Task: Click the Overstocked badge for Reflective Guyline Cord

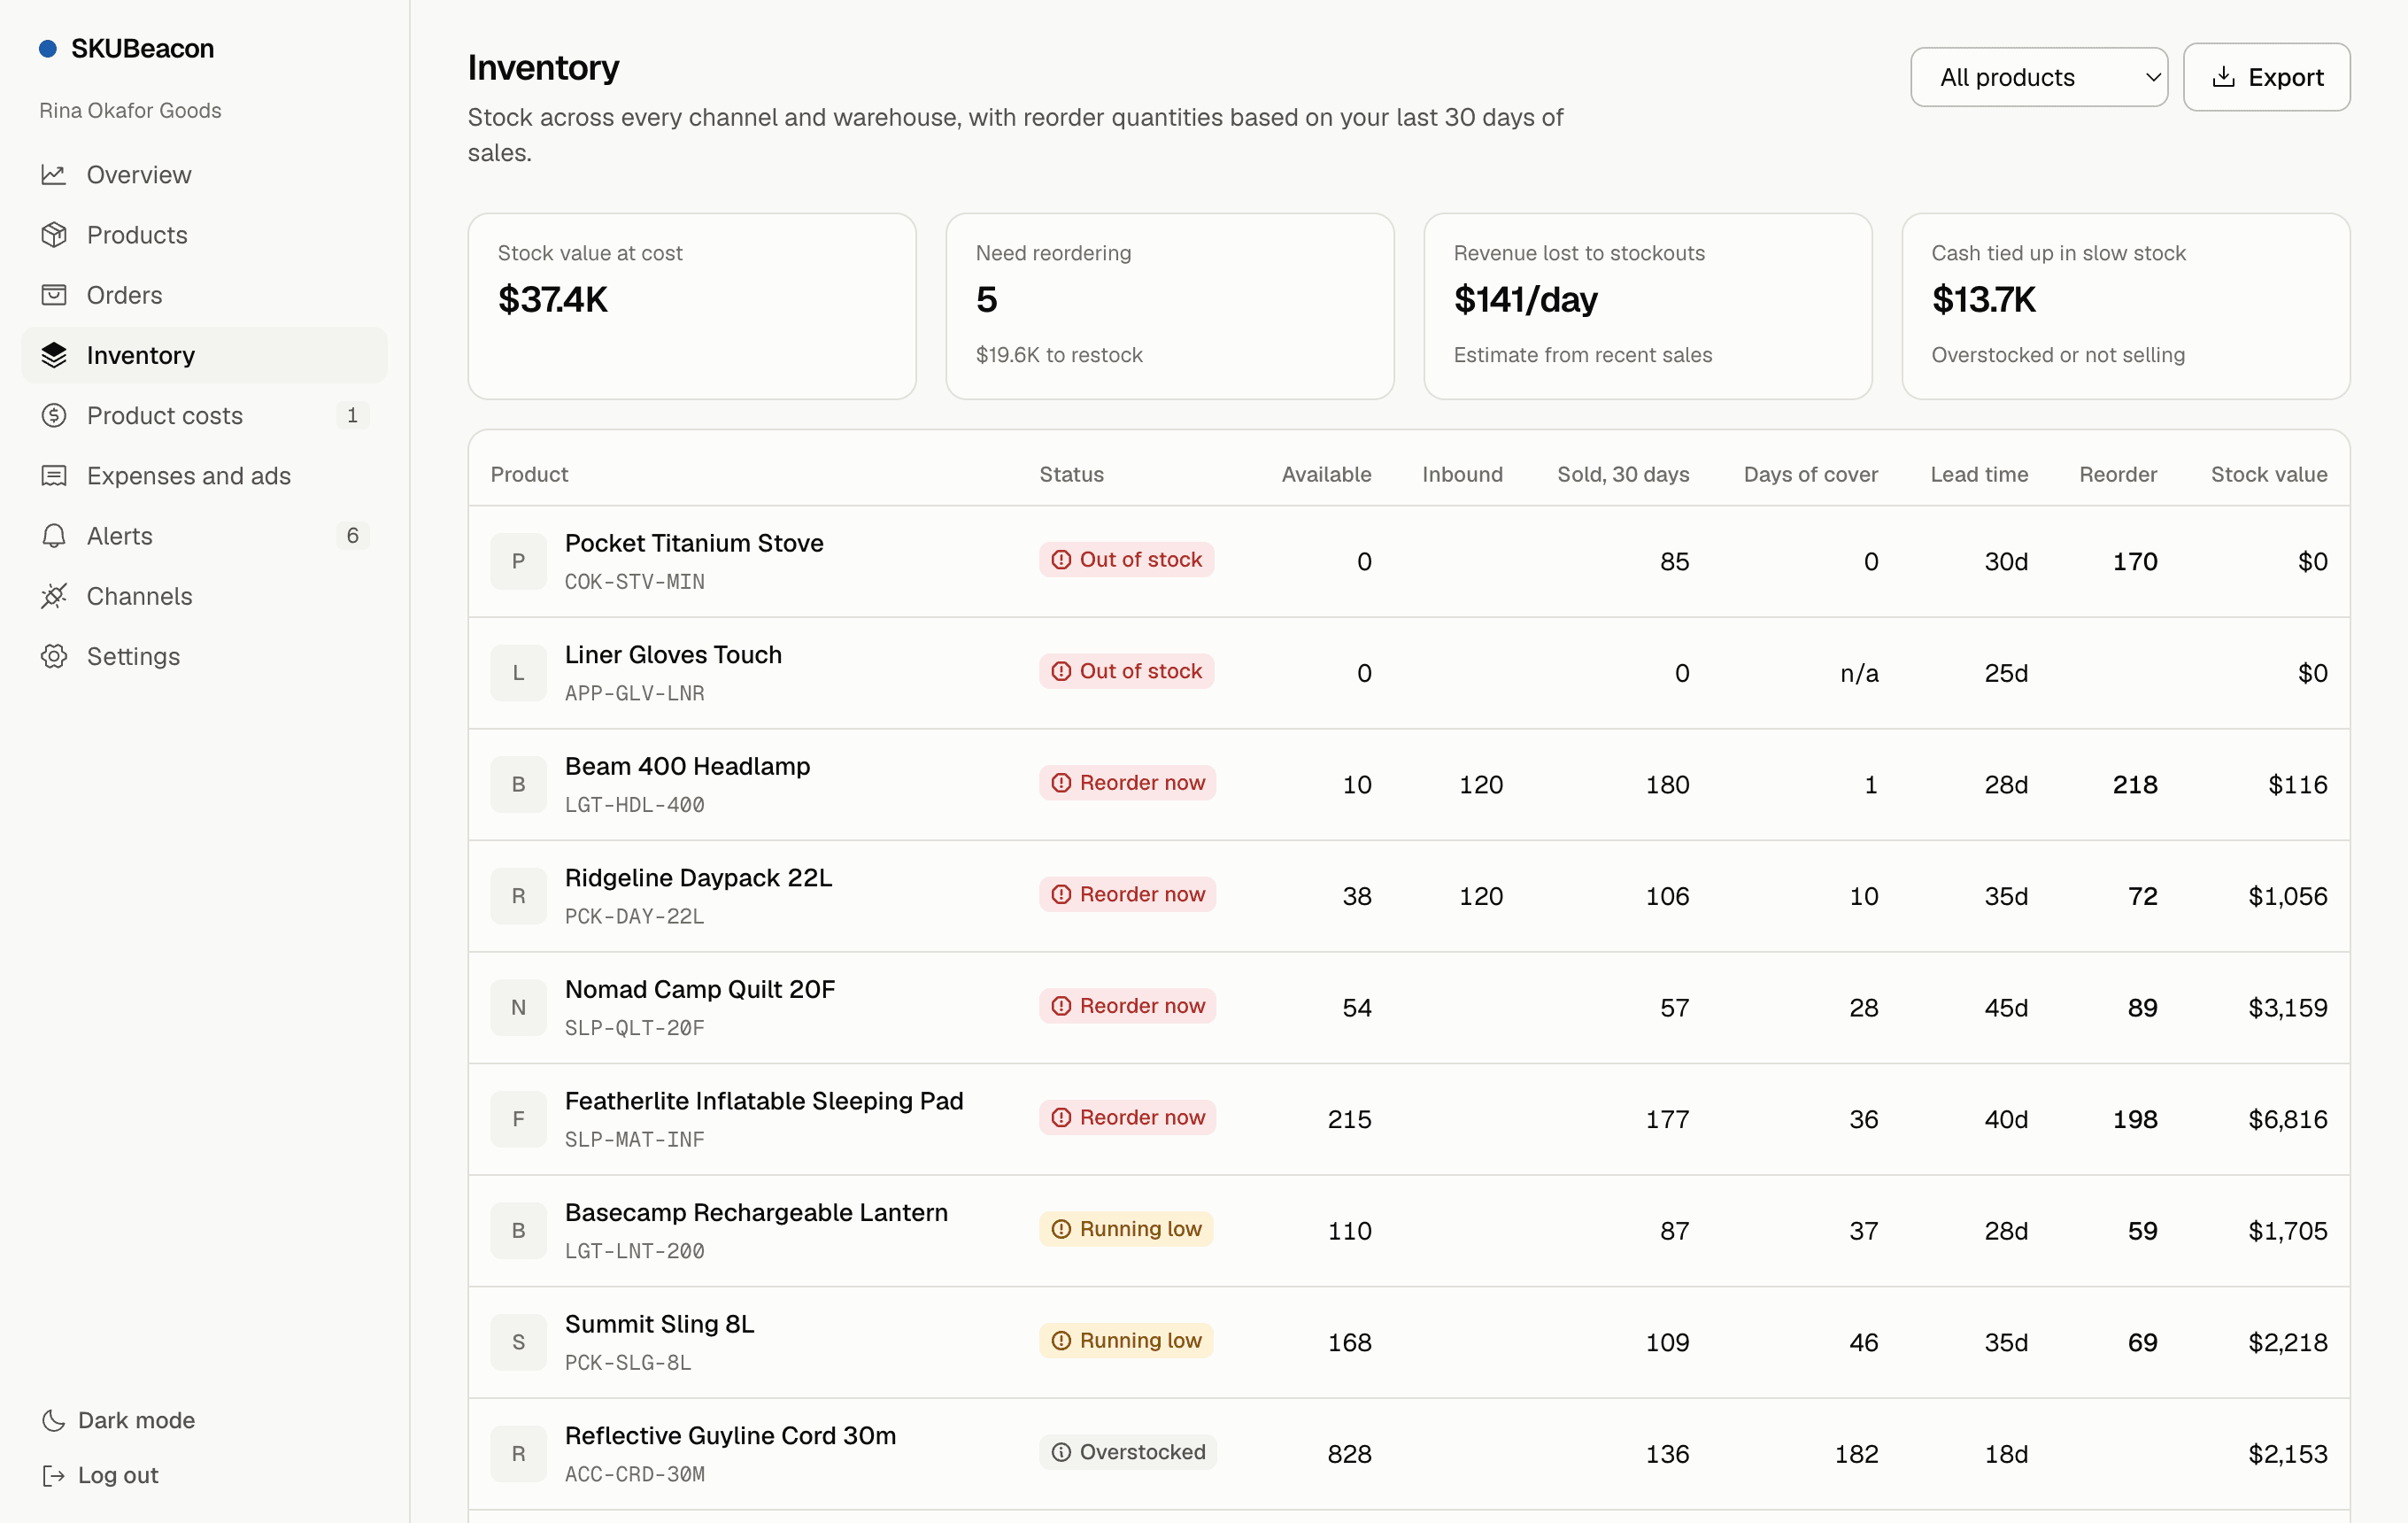Action: coord(1128,1452)
